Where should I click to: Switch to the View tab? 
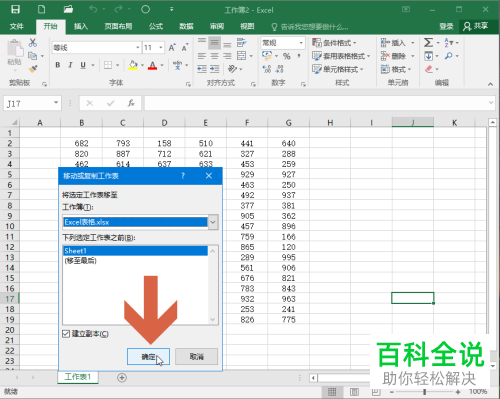point(247,26)
